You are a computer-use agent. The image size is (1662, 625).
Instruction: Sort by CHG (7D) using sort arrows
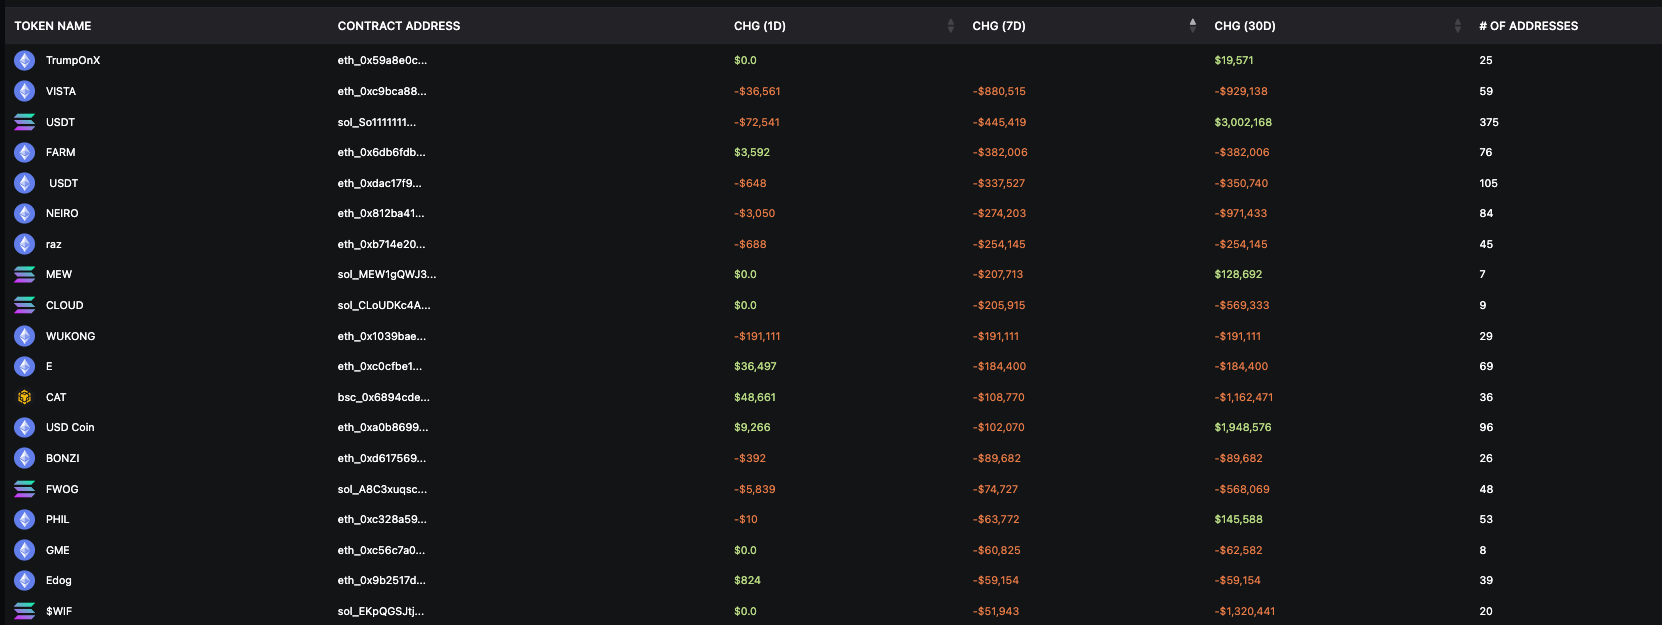[x=1192, y=26]
